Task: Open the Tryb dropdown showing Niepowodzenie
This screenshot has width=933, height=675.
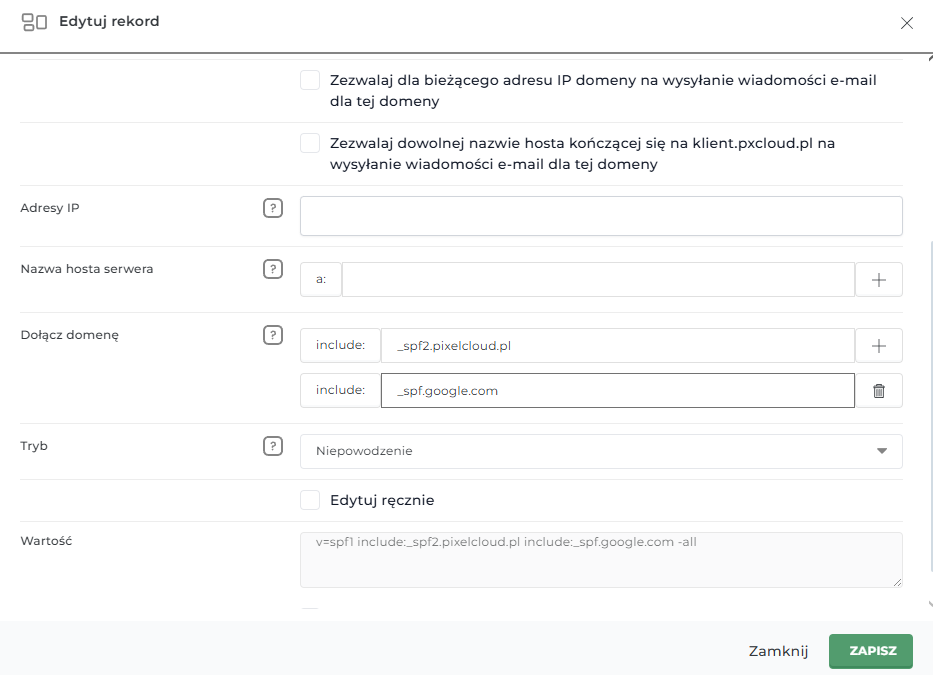Action: pyautogui.click(x=590, y=451)
